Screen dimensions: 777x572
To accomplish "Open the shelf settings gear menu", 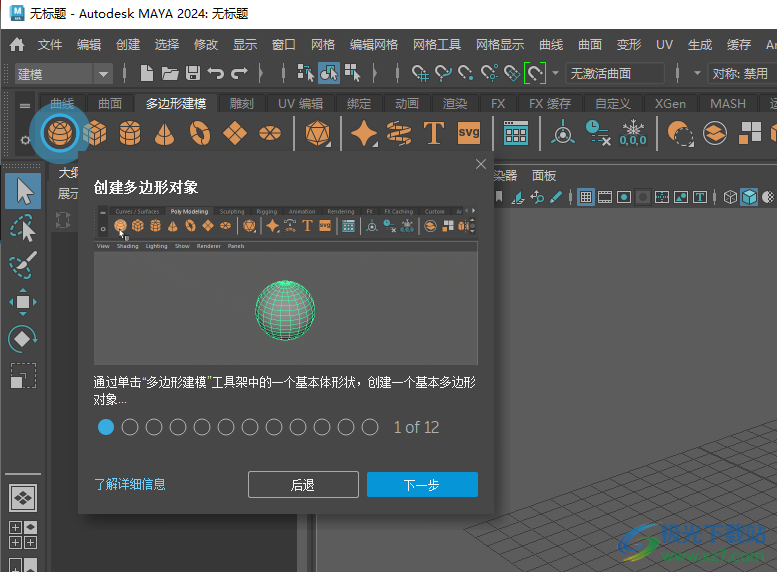I will click(x=25, y=140).
